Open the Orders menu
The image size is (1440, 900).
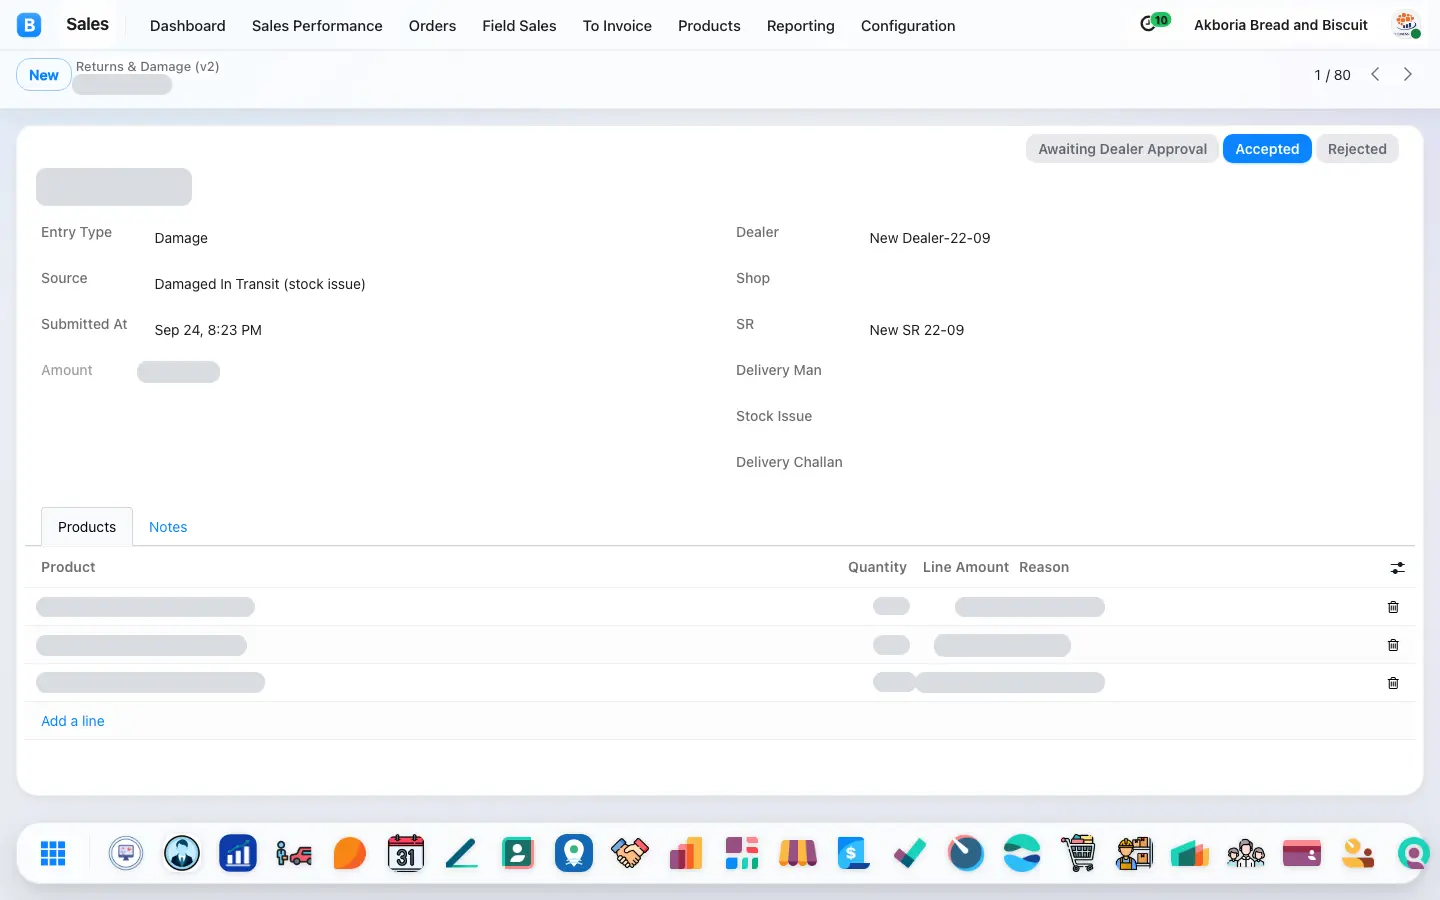click(x=432, y=26)
